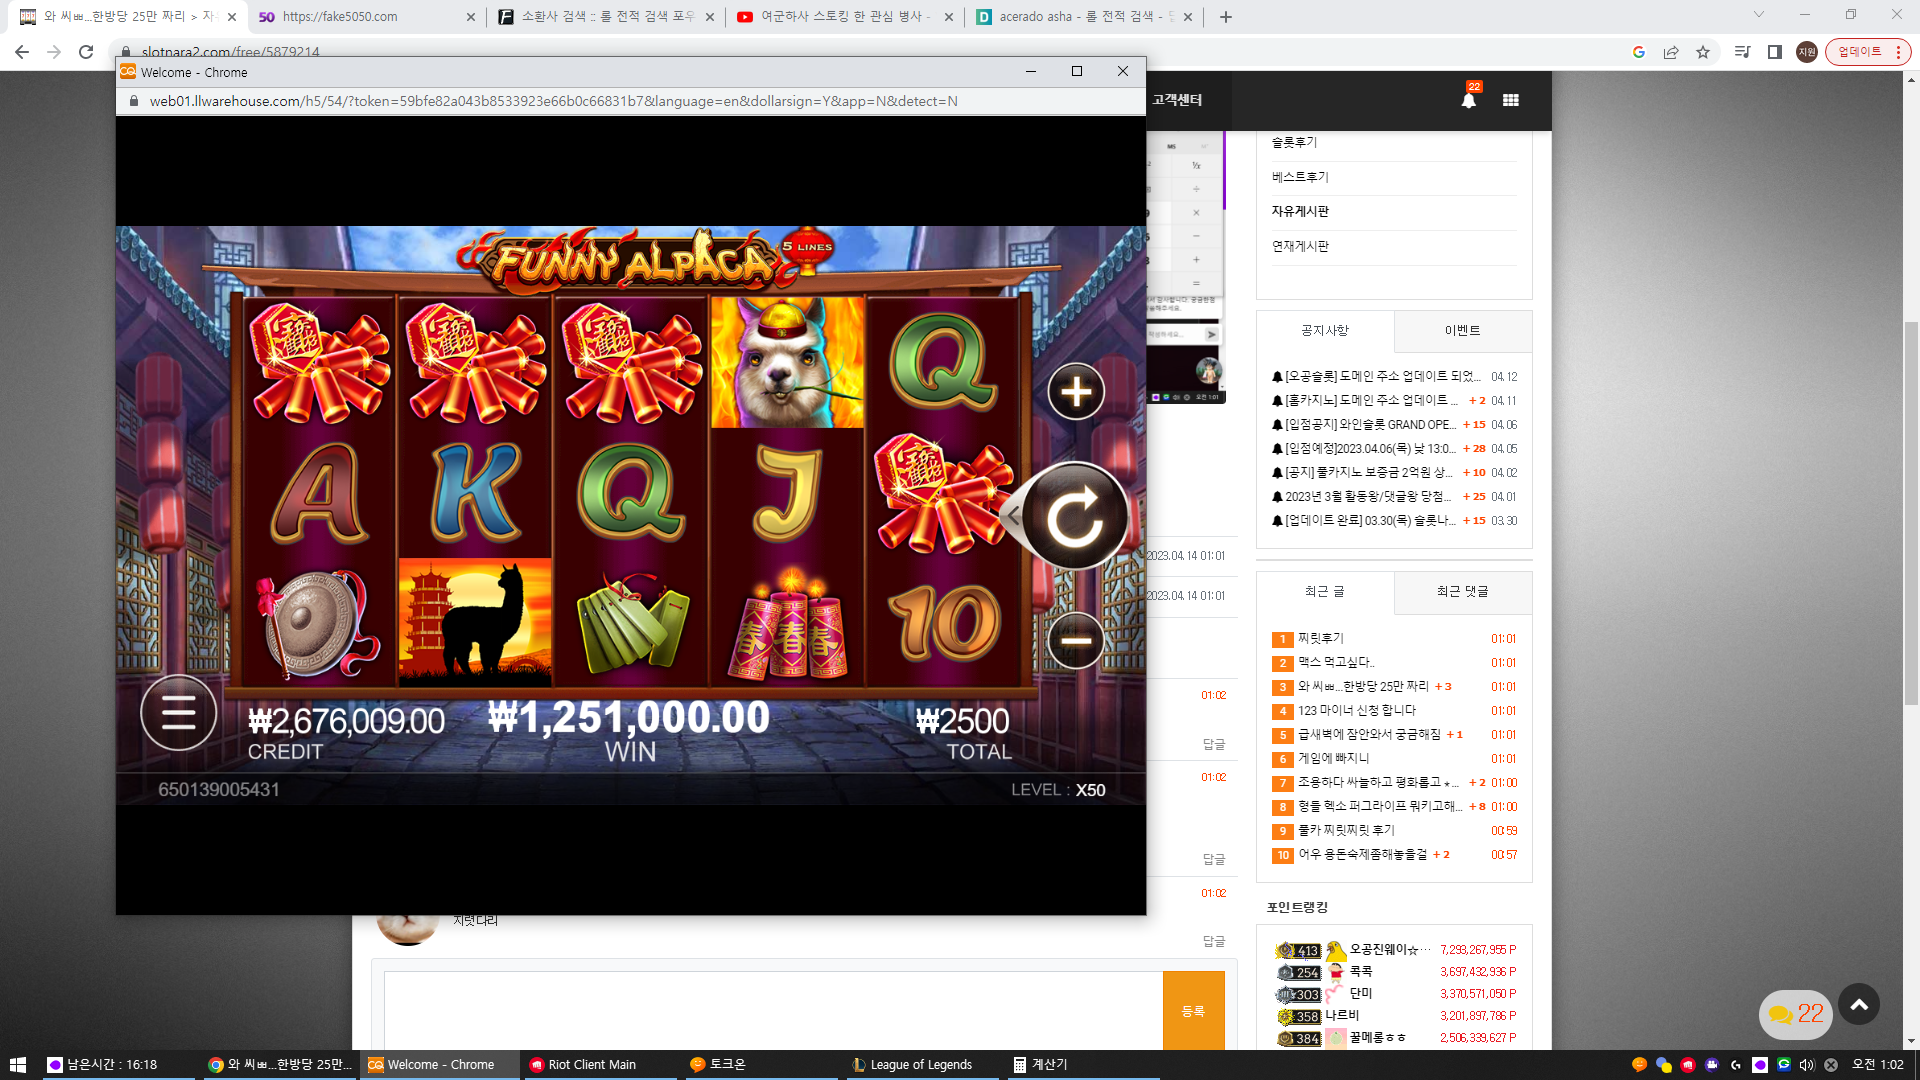The image size is (1920, 1080).
Task: Open the recent post 맥스 먹고싶다..
Action: (1336, 663)
